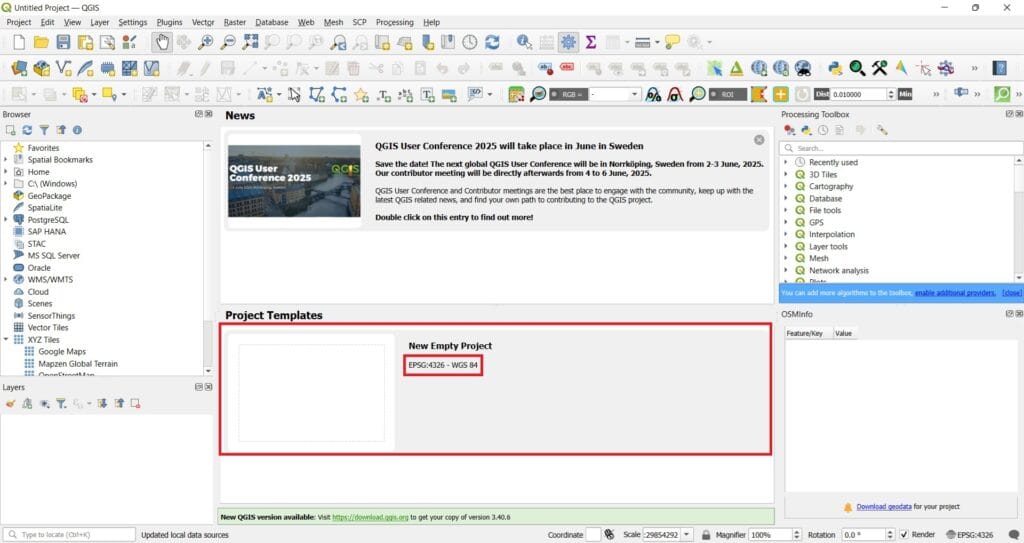Viewport: 1024px width, 543px height.
Task: Click the Zoom Out magnifier tool
Action: [228, 42]
